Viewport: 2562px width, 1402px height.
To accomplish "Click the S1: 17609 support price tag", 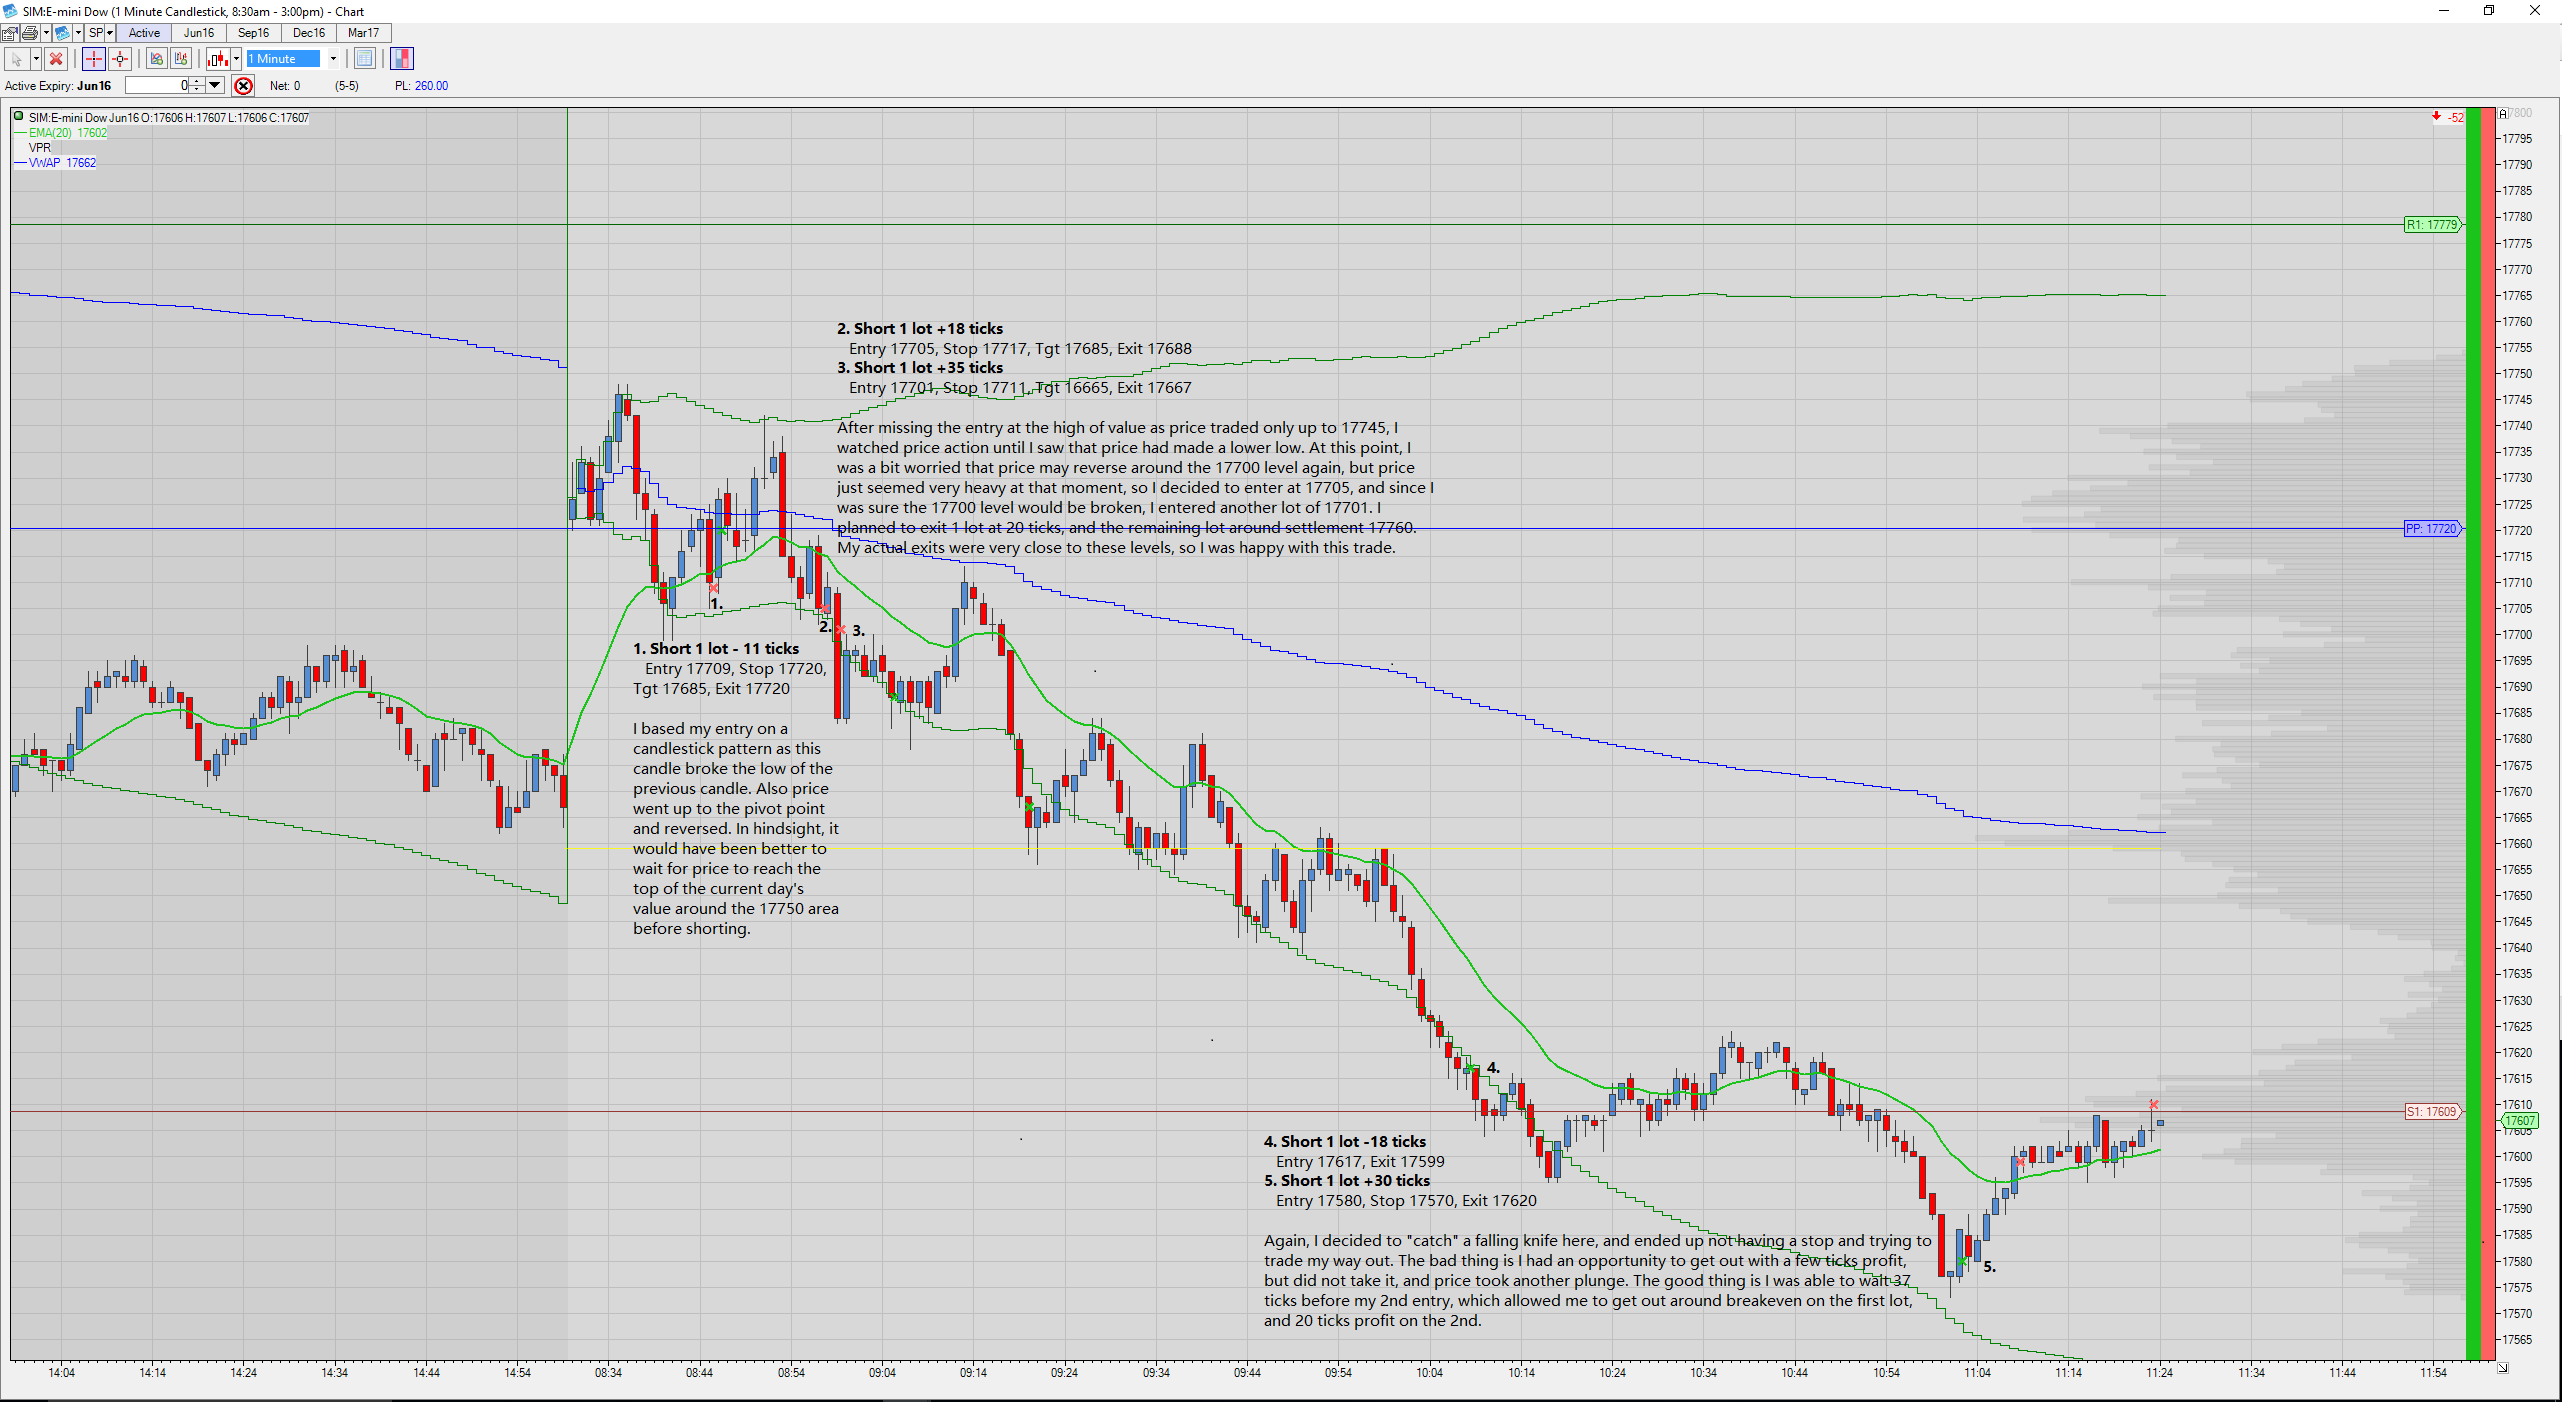I will tap(2432, 1112).
